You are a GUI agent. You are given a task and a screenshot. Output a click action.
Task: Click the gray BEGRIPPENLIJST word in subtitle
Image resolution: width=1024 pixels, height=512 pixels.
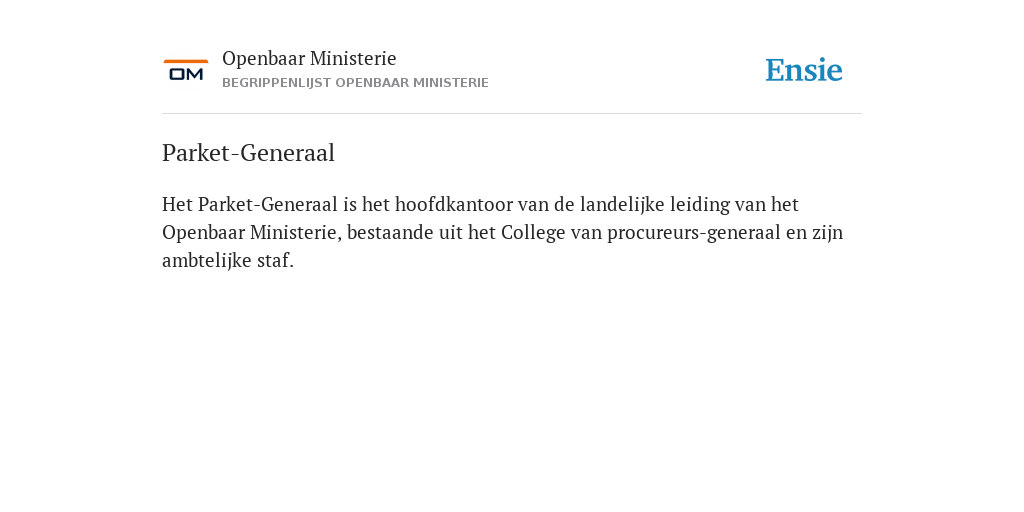tap(277, 83)
